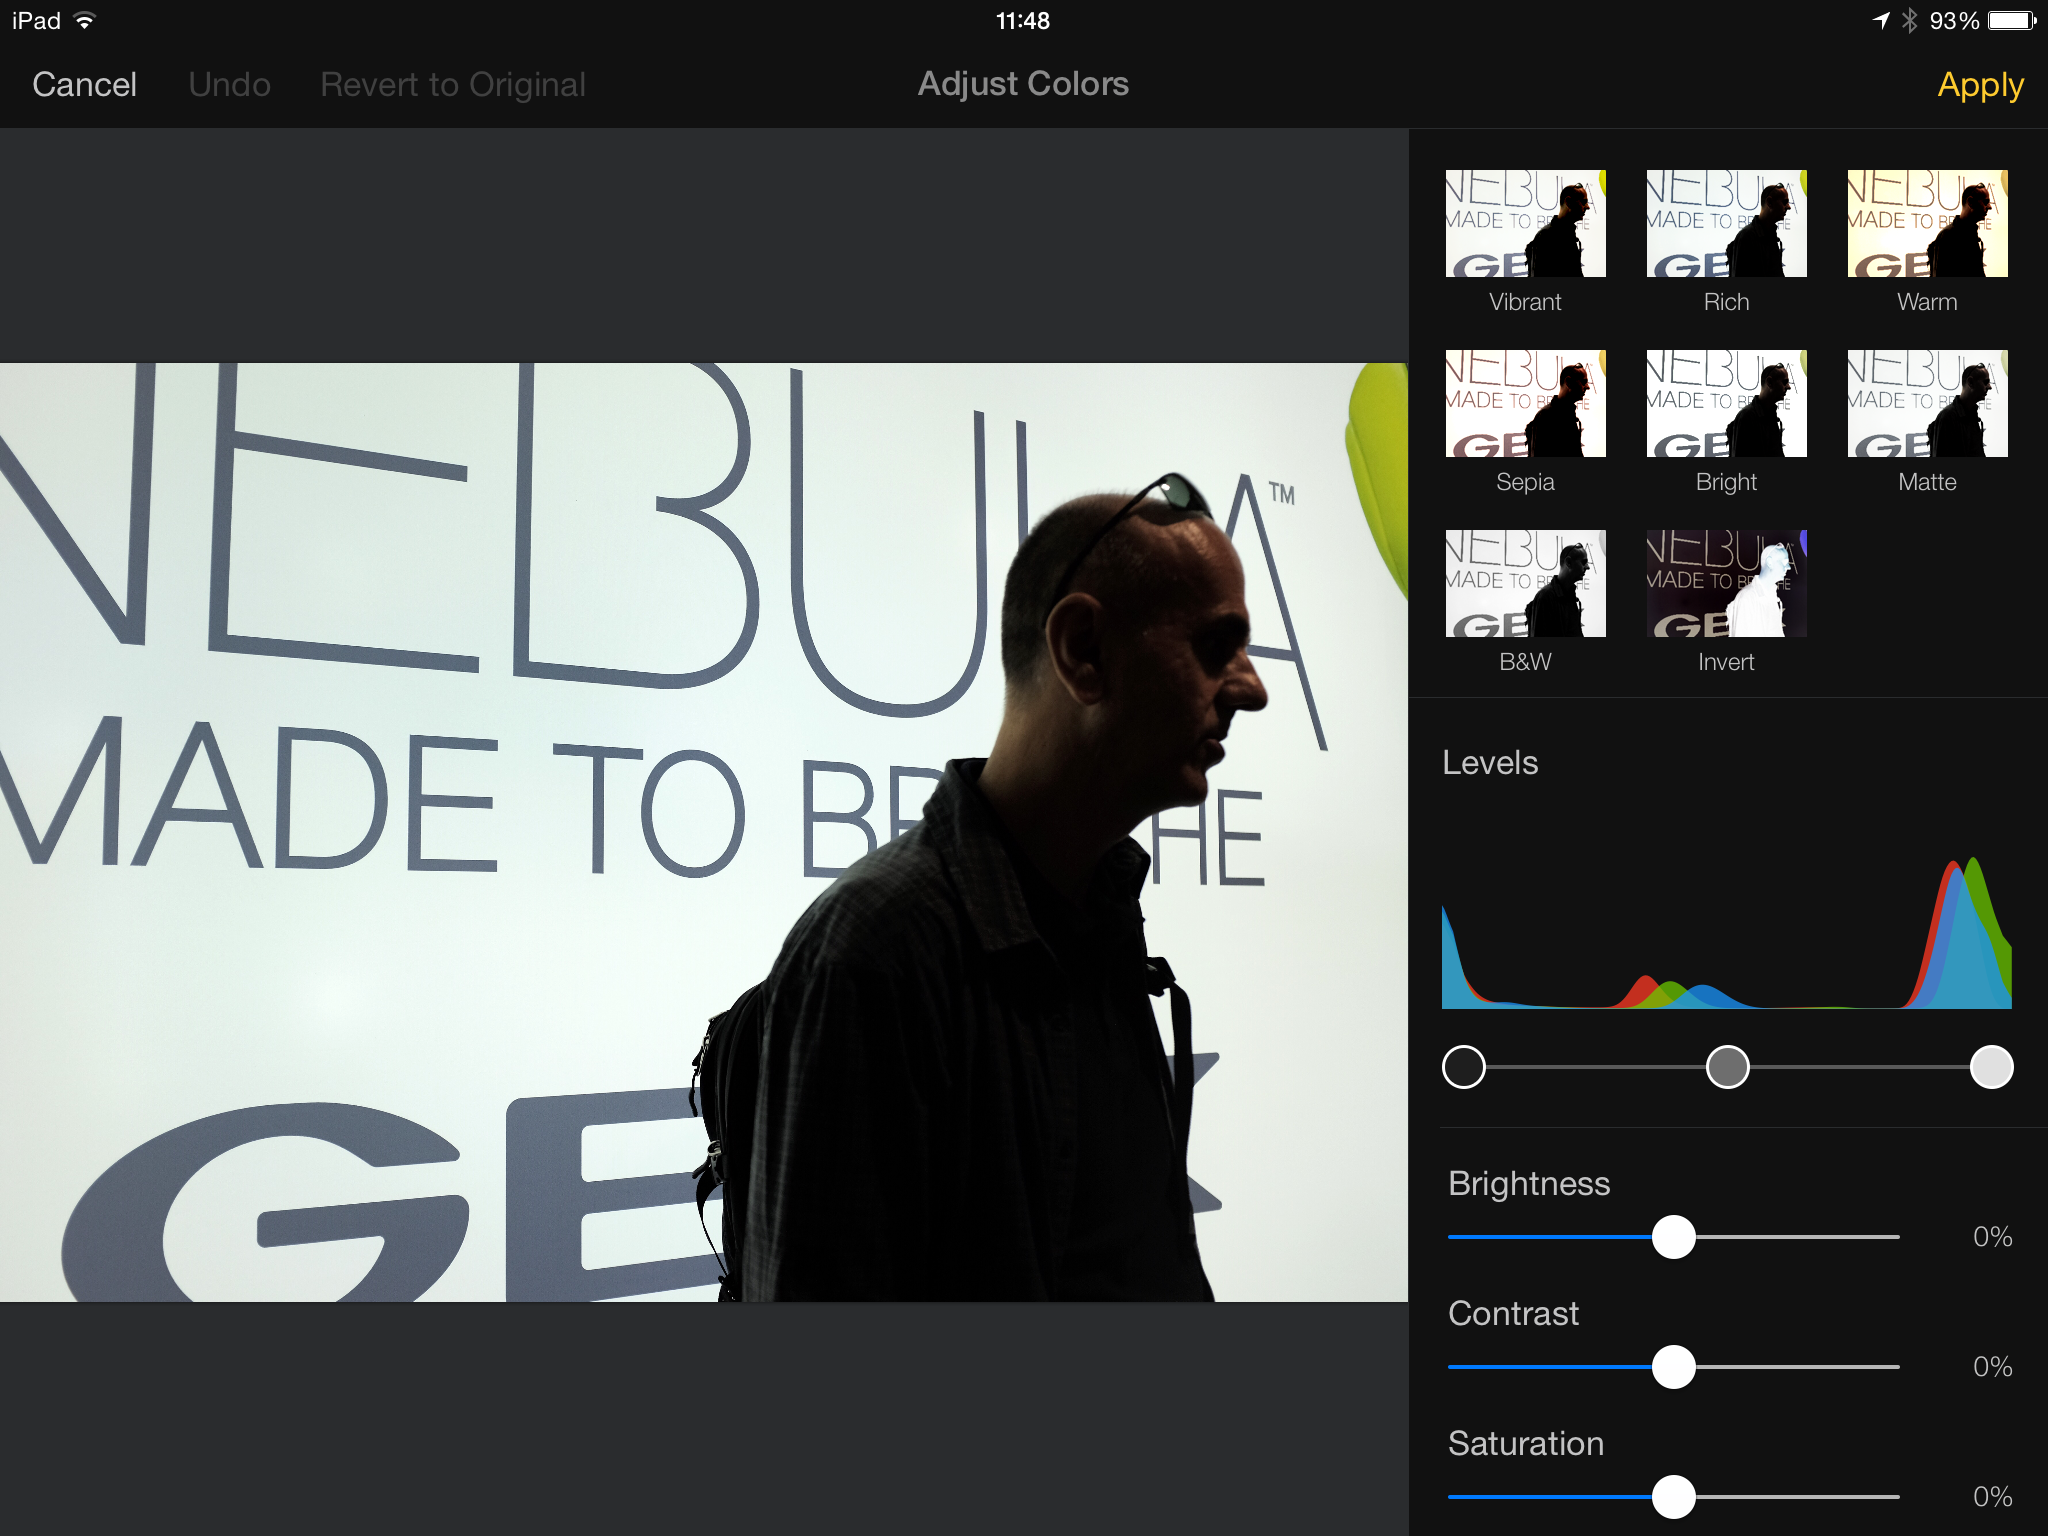This screenshot has width=2048, height=1536.
Task: Click the Brightness slider knob
Action: point(1673,1237)
